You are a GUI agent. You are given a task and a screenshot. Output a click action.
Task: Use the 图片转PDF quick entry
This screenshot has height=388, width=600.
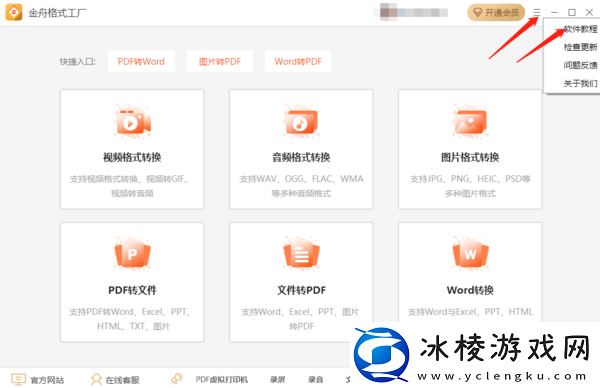click(x=220, y=61)
